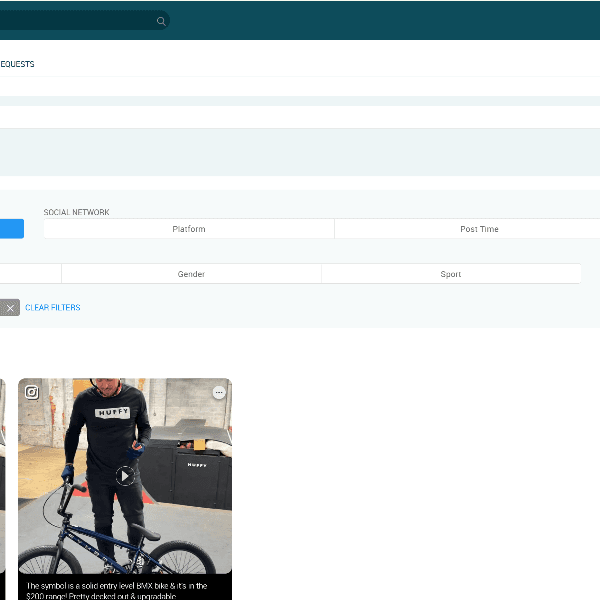Expand the Platform filter dropdown

(188, 229)
